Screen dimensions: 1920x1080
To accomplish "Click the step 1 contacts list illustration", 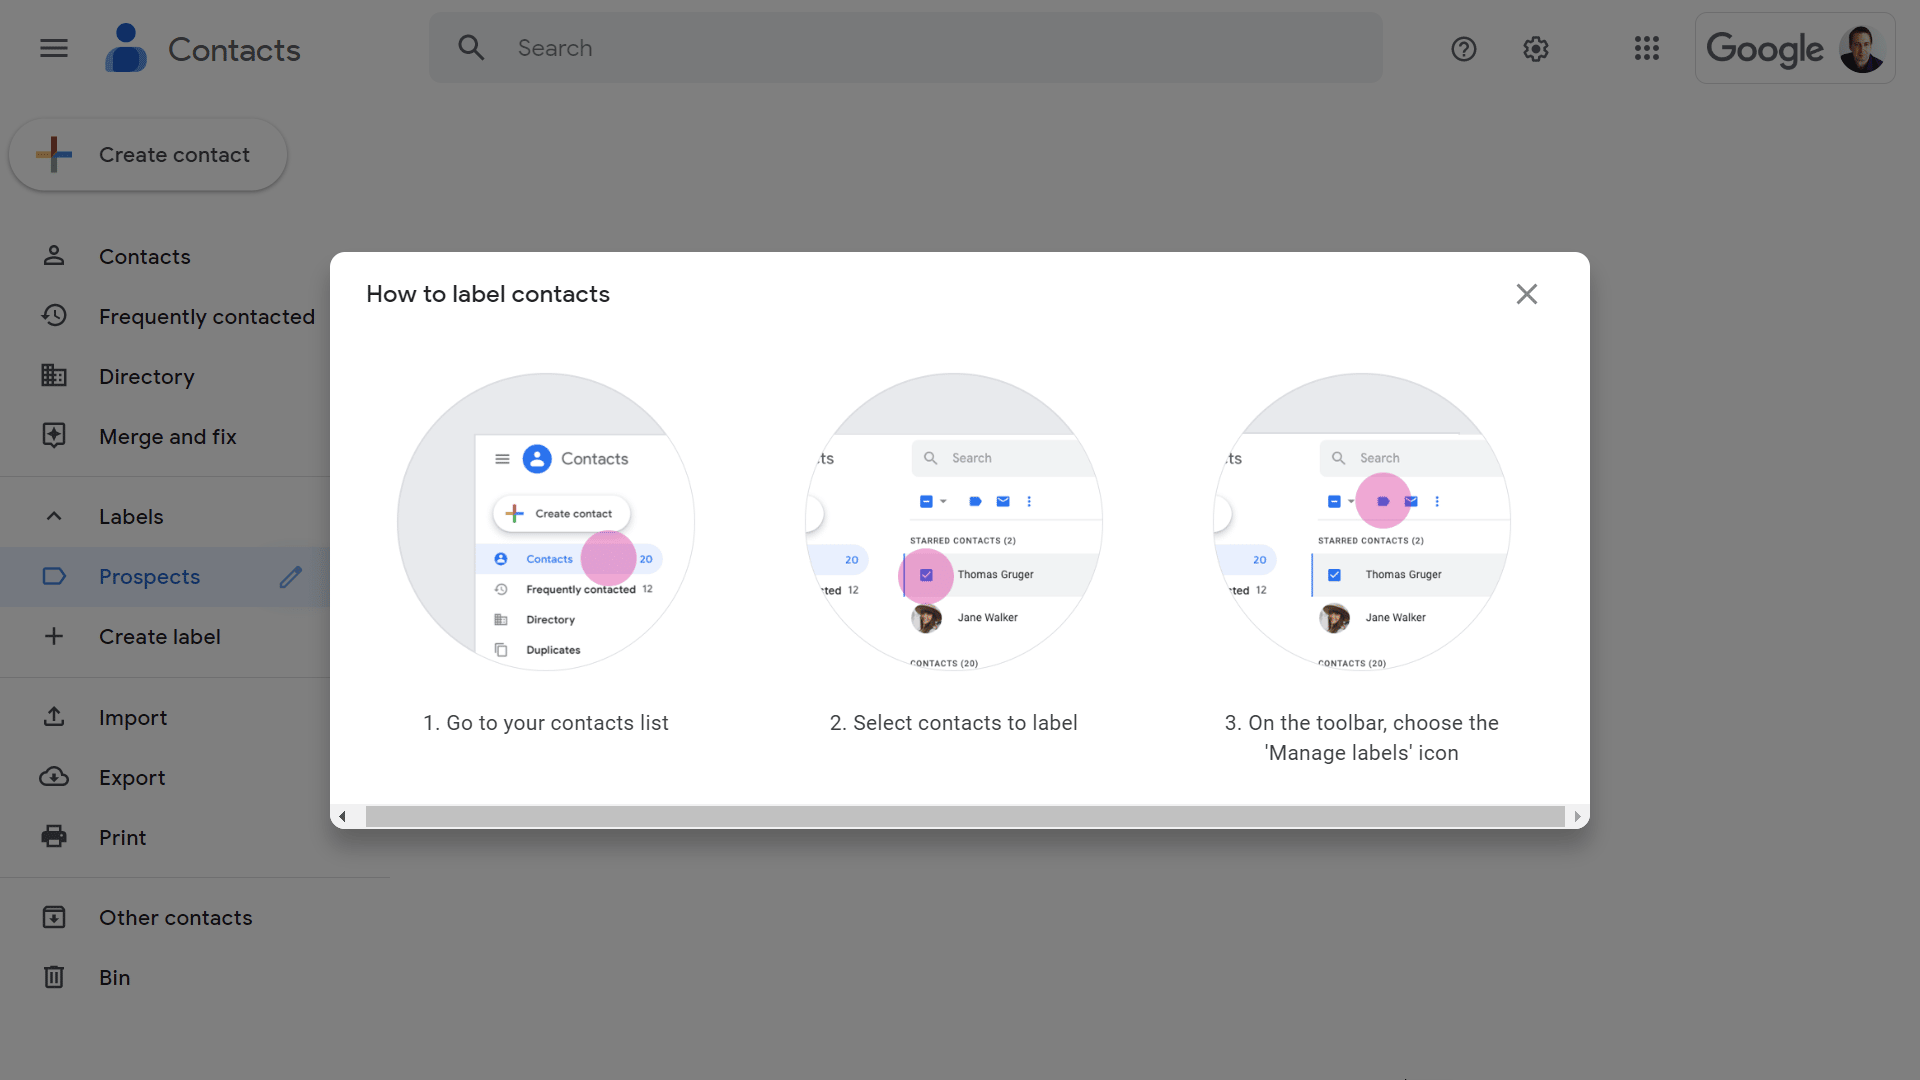I will pos(546,522).
